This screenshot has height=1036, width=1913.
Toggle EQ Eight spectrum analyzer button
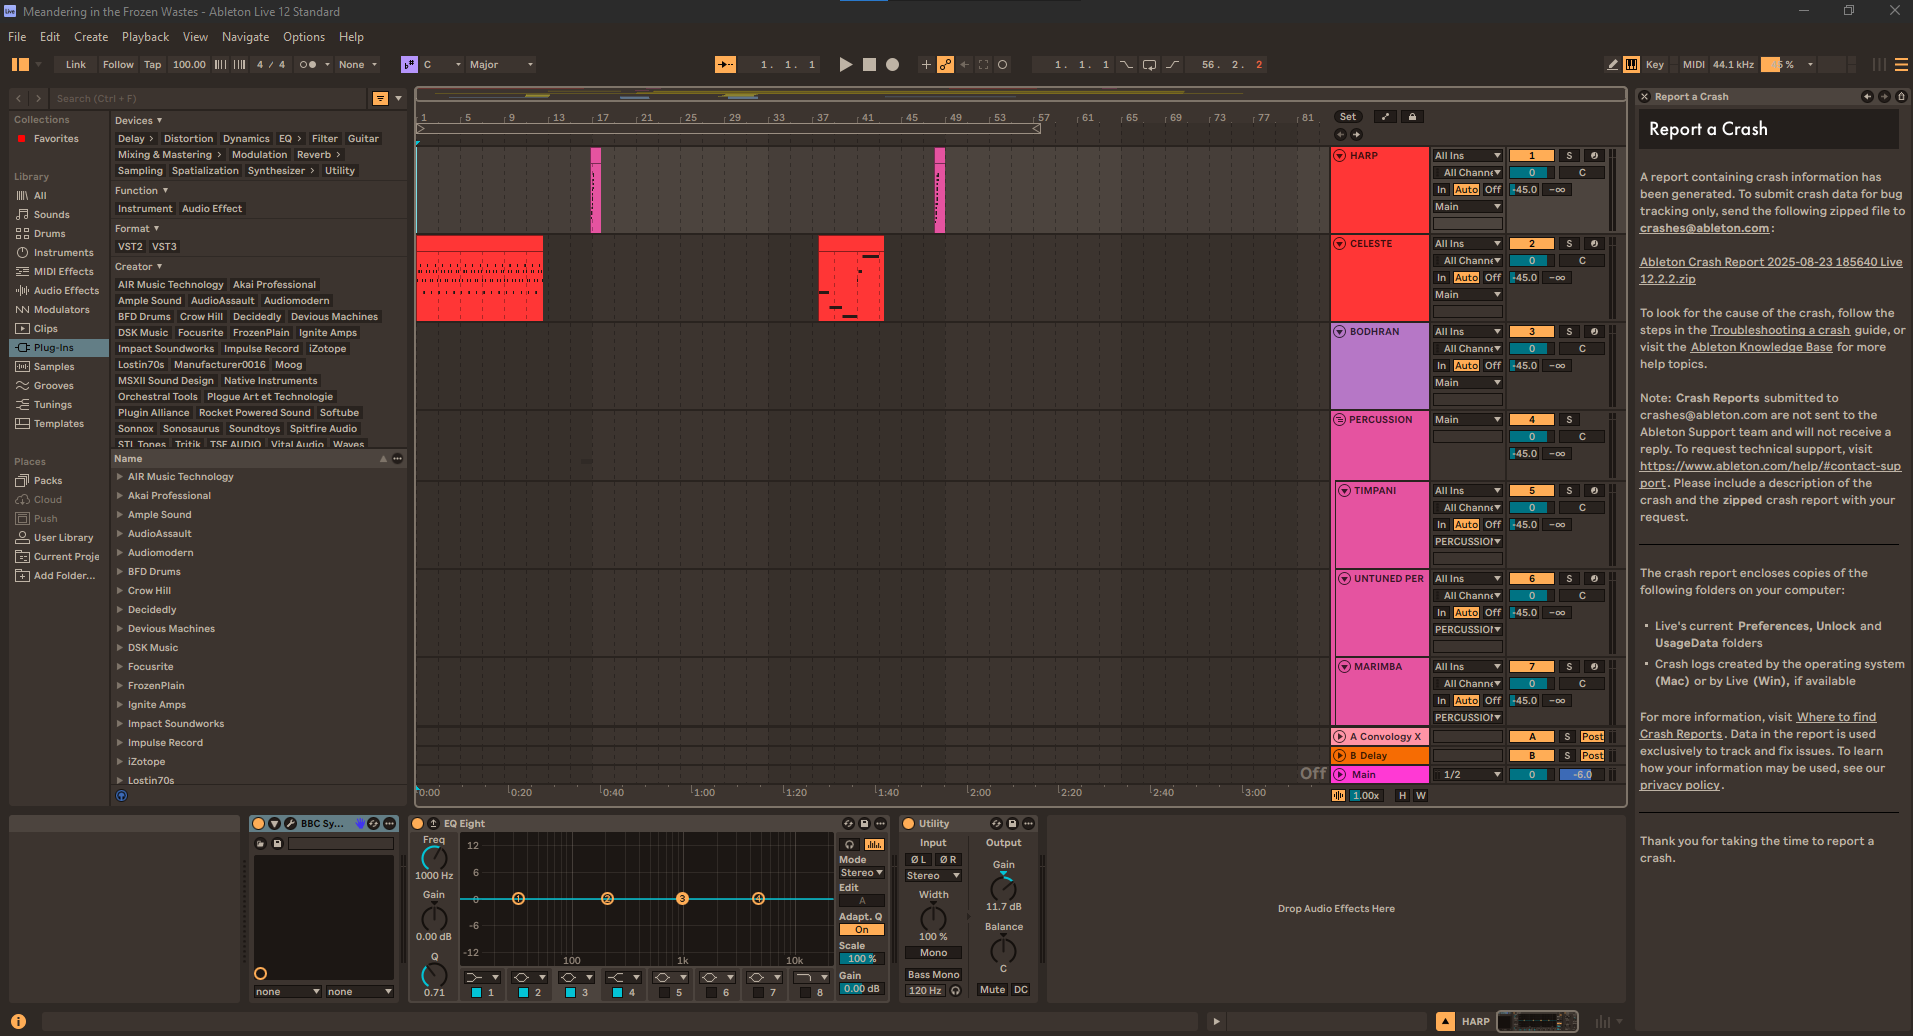[x=874, y=844]
